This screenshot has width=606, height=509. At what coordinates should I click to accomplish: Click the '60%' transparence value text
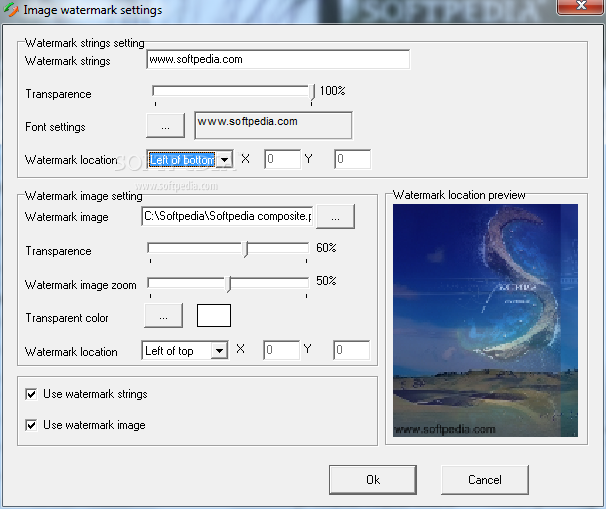point(326,248)
